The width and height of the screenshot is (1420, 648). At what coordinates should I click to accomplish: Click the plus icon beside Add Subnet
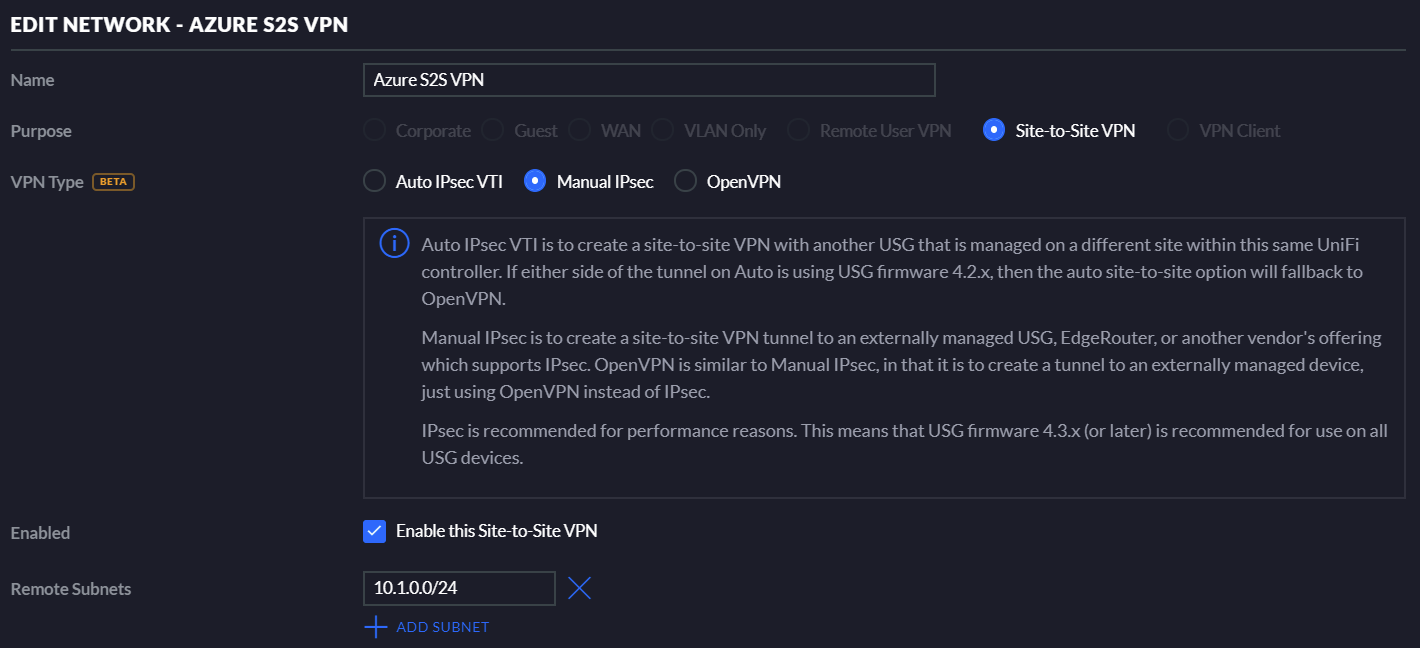(x=375, y=627)
